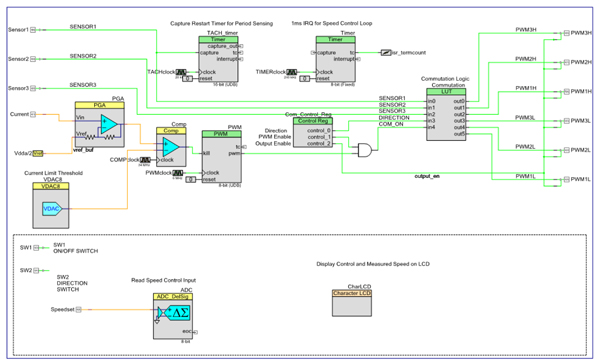Screen dimensions: 600x362
Task: Select the TACH_timer Timer block
Action: [218, 59]
